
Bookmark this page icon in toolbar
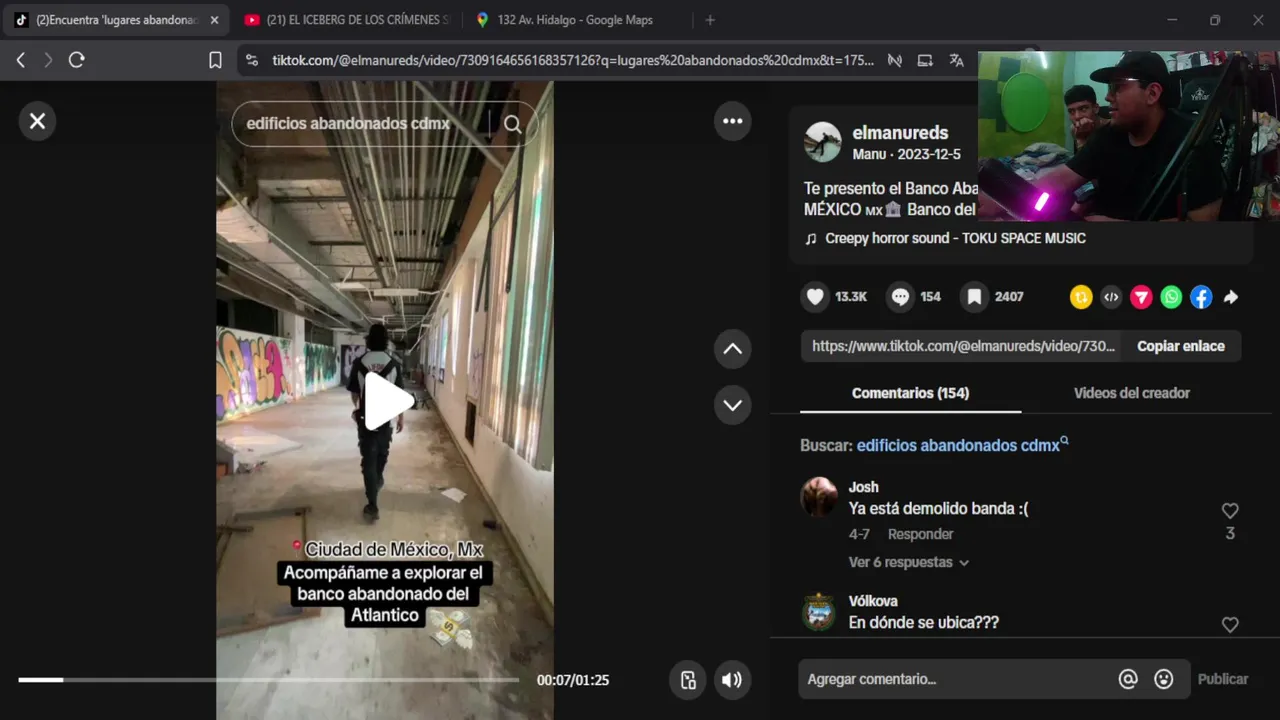coord(215,60)
